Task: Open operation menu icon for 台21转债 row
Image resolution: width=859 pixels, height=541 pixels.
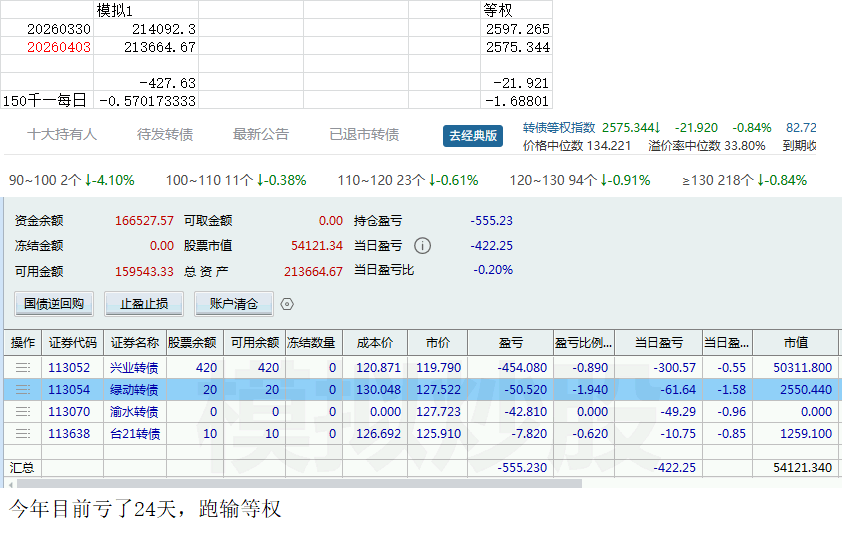Action: click(x=22, y=434)
